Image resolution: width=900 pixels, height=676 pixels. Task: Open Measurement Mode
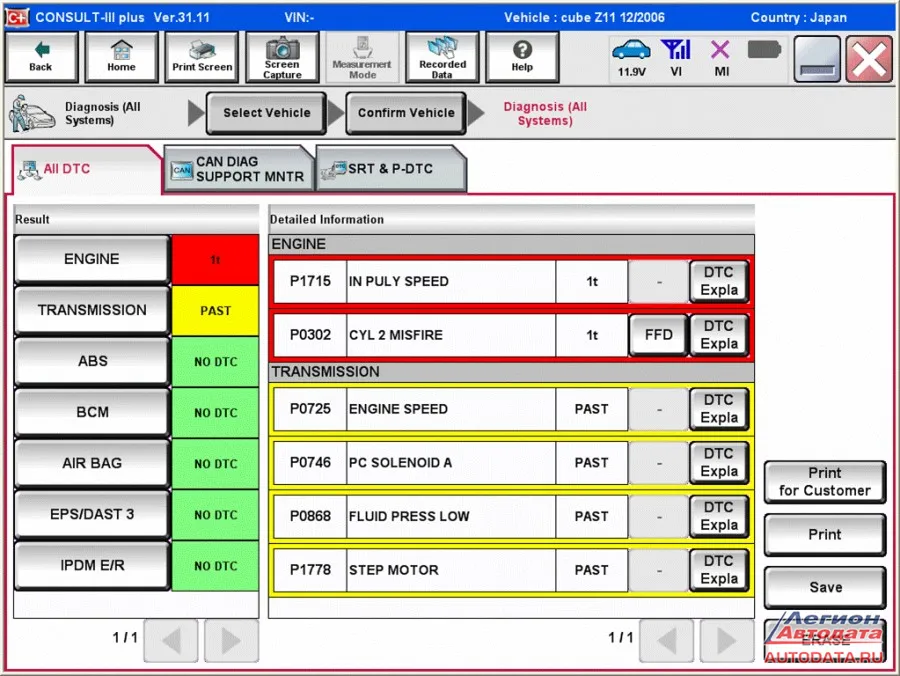click(x=362, y=57)
